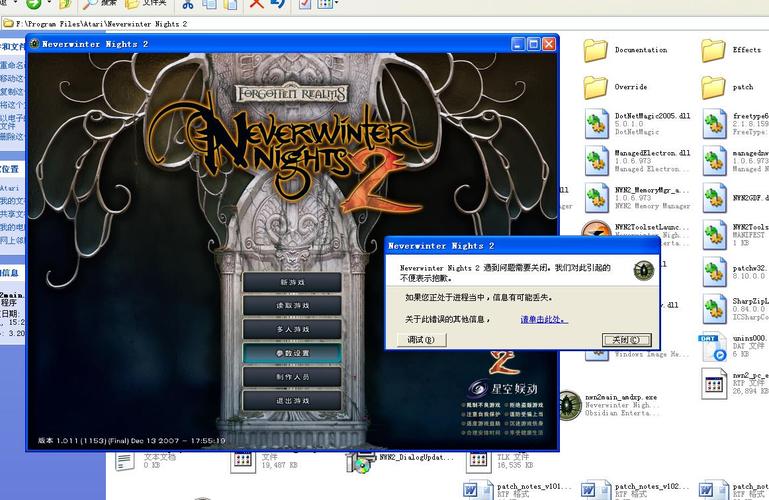This screenshot has width=769, height=500.
Task: Start a new game with 新游戏
Action: coord(292,282)
